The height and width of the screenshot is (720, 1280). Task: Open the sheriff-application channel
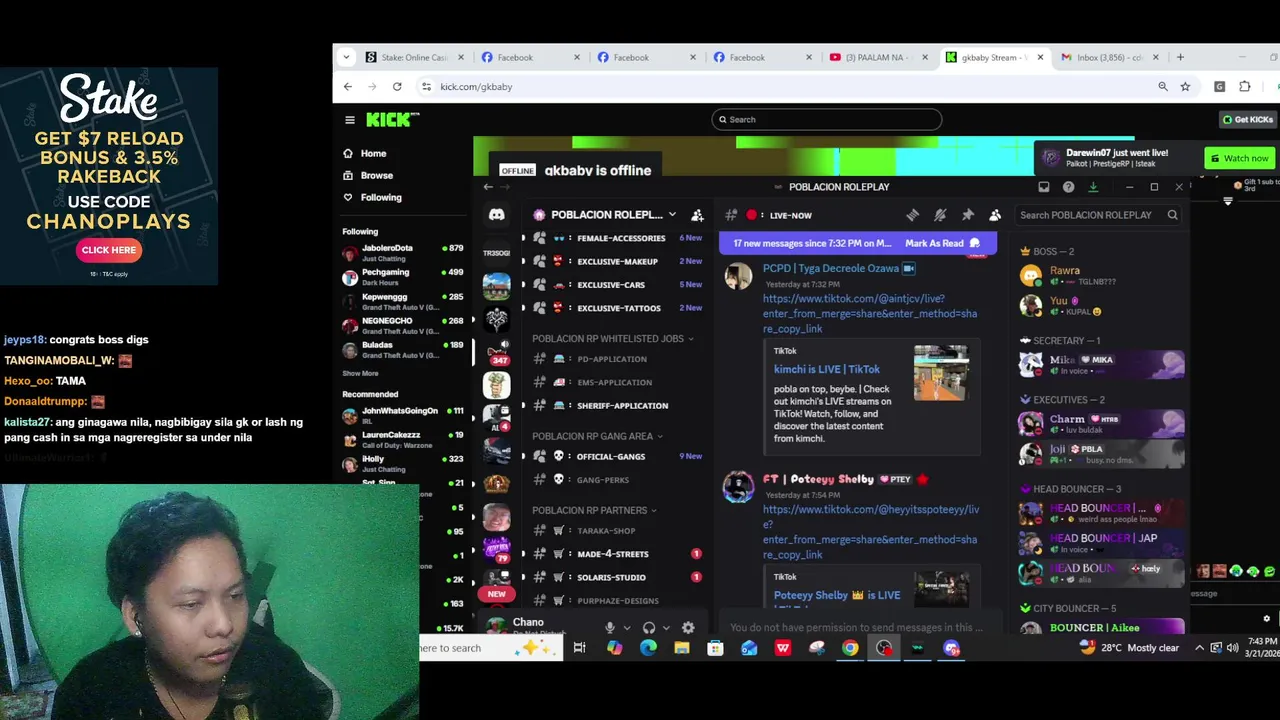622,406
